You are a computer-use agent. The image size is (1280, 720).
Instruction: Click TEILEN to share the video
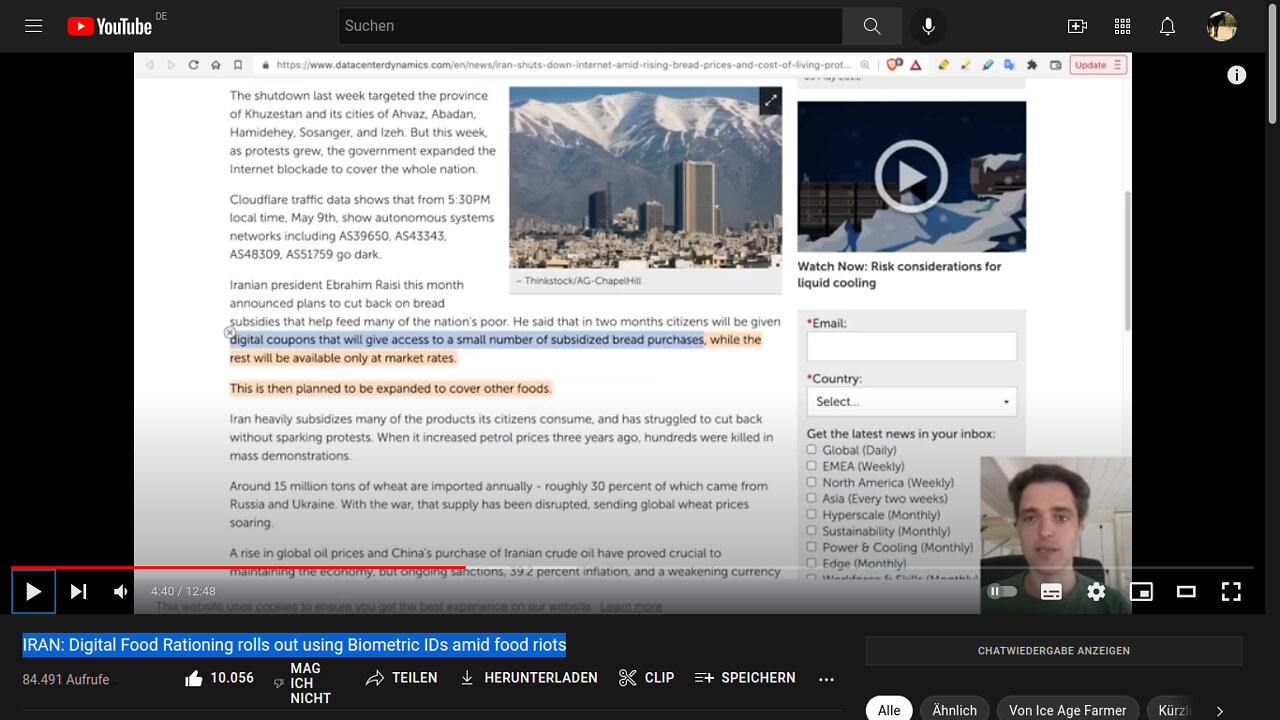tap(401, 678)
